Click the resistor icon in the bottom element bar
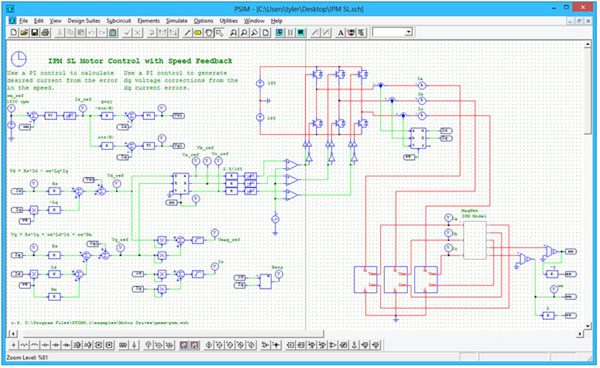The height and width of the screenshot is (368, 600). 24,345
